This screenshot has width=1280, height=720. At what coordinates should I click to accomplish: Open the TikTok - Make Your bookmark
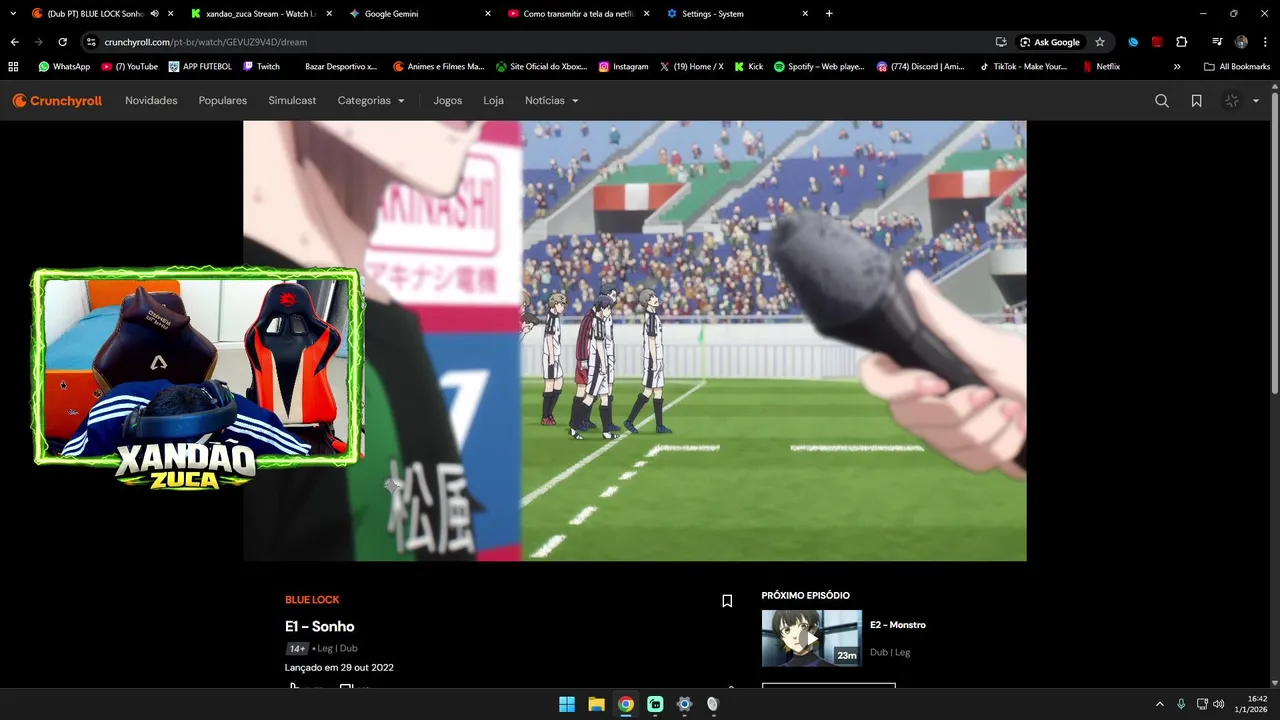coord(1023,67)
